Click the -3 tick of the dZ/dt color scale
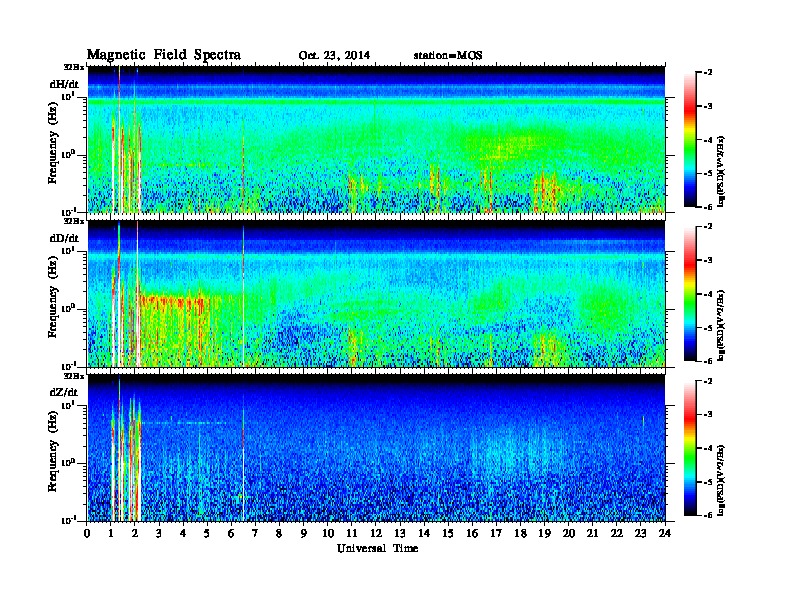Image resolution: width=792 pixels, height=612 pixels. [x=708, y=415]
